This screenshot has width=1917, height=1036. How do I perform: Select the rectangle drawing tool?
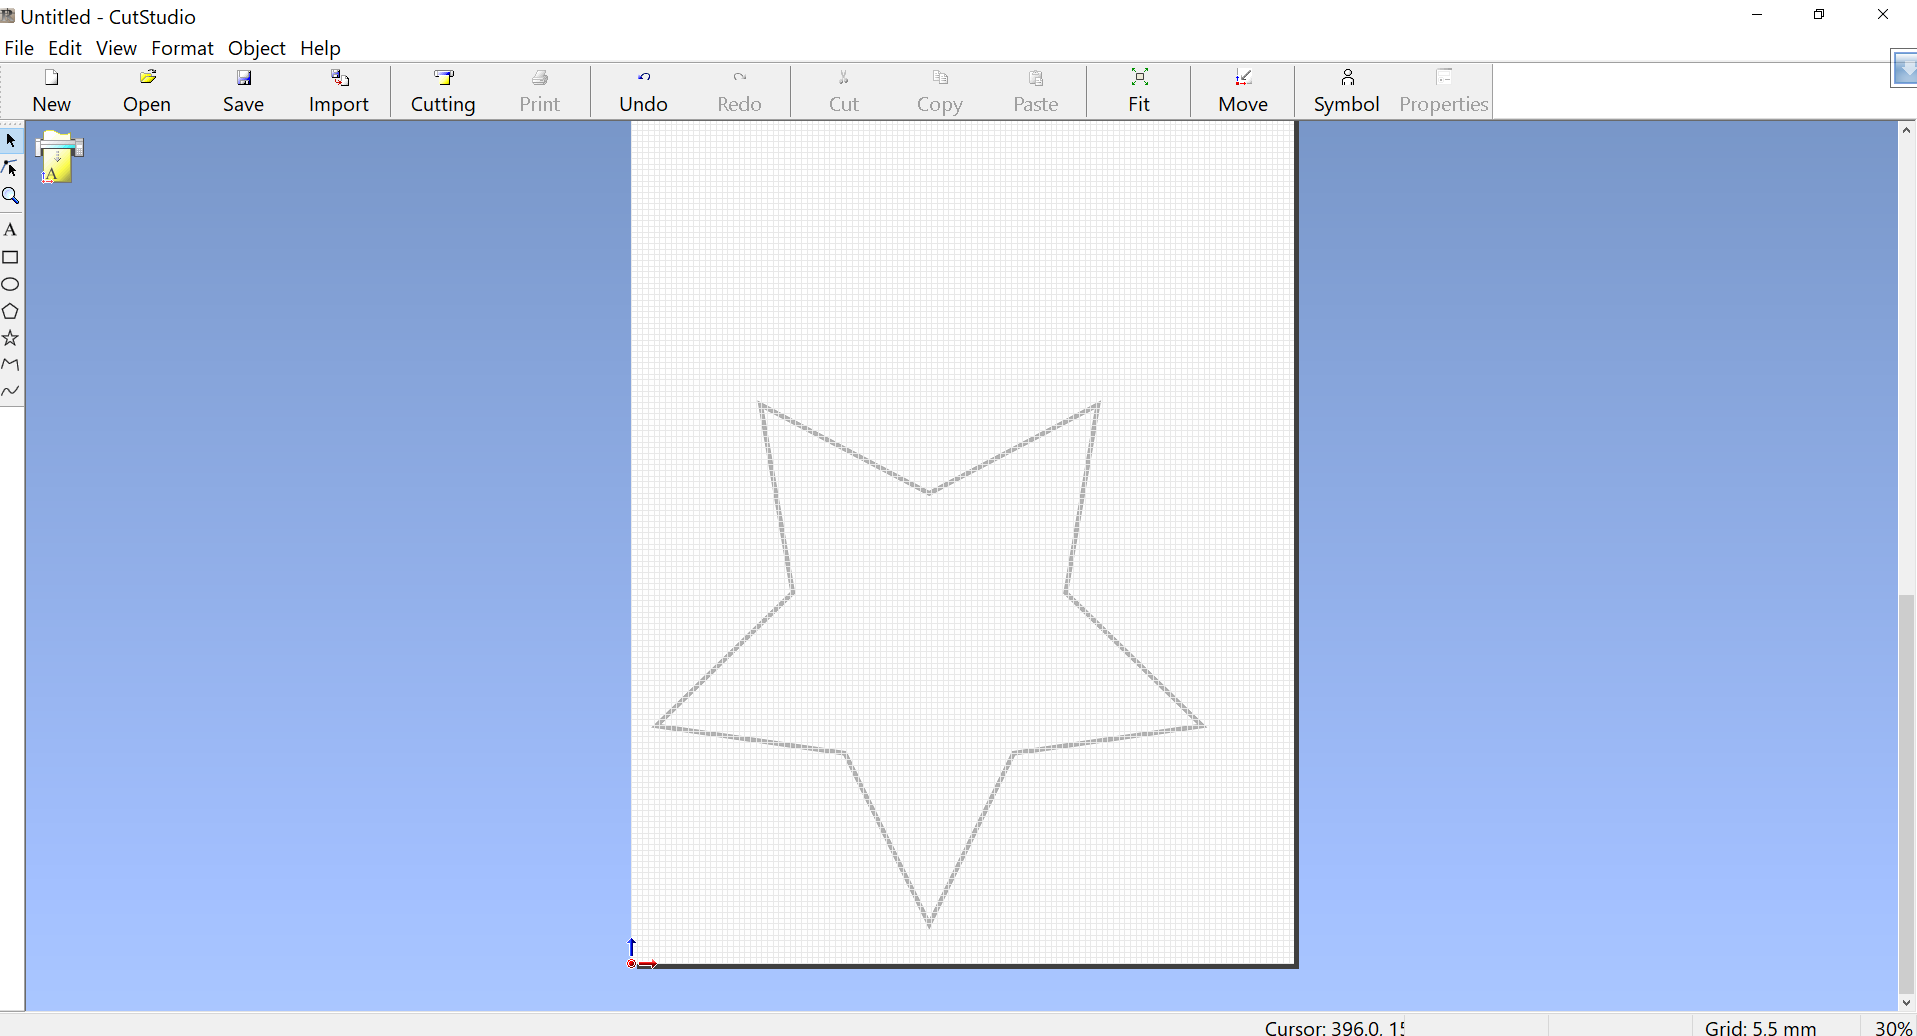(11, 257)
